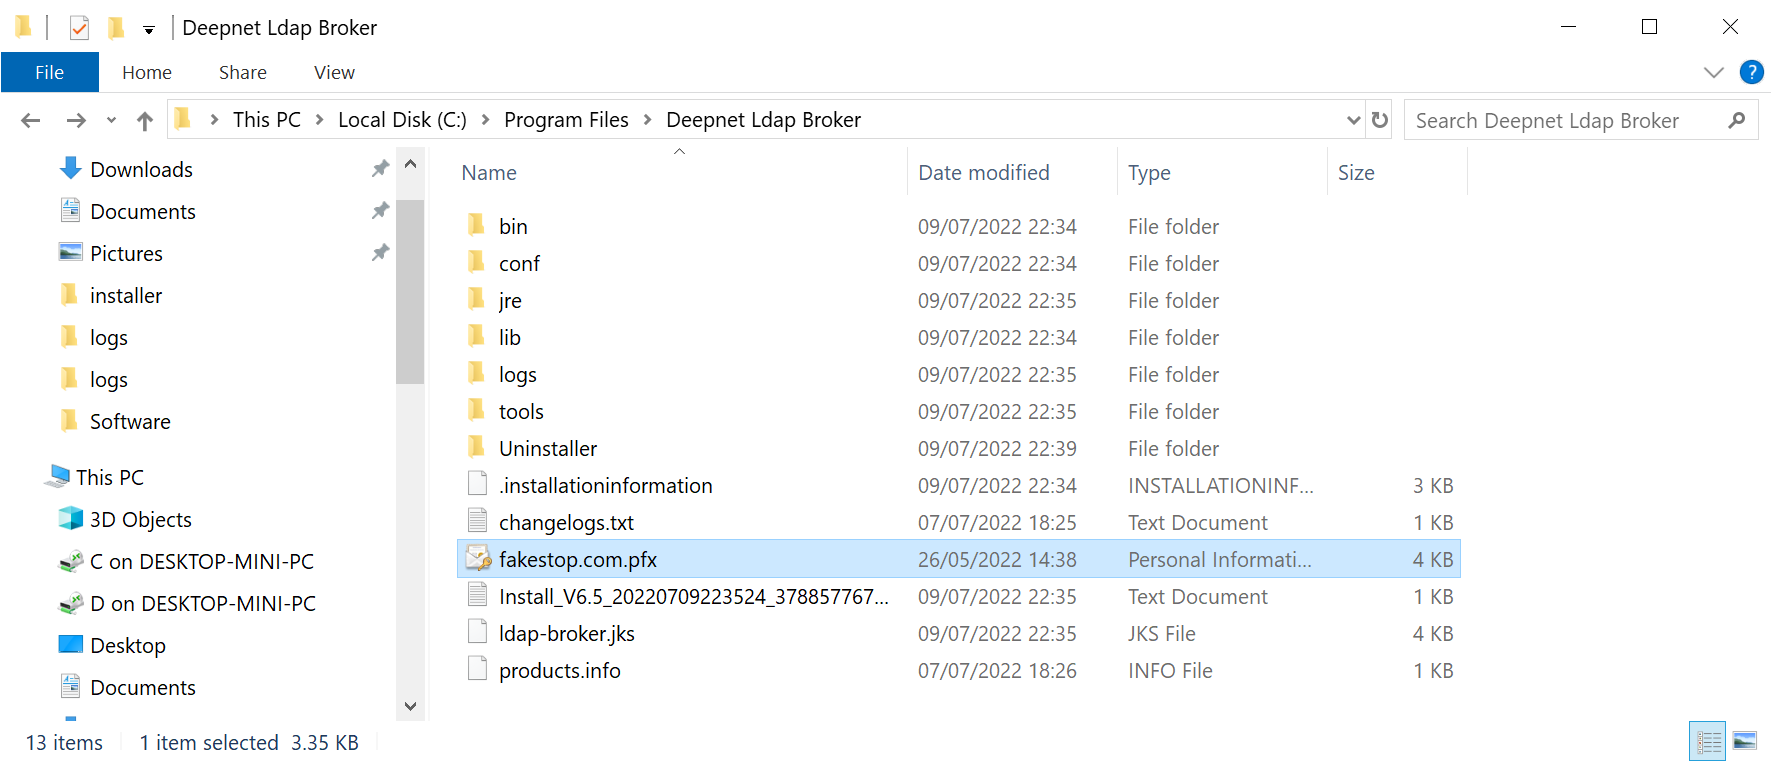Go forward with the right arrow
The width and height of the screenshot is (1772, 762).
pyautogui.click(x=76, y=121)
